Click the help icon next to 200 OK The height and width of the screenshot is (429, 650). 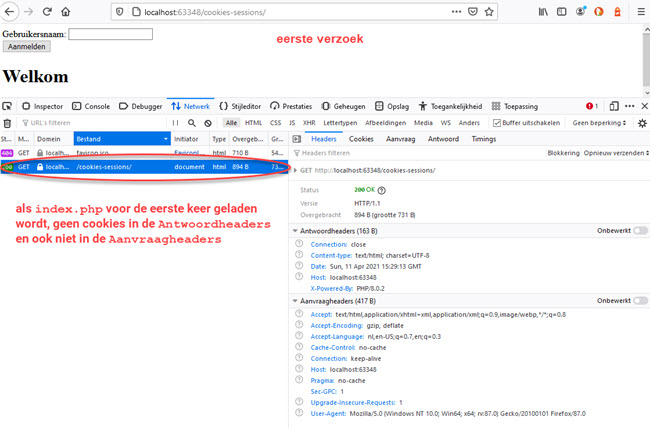(382, 189)
